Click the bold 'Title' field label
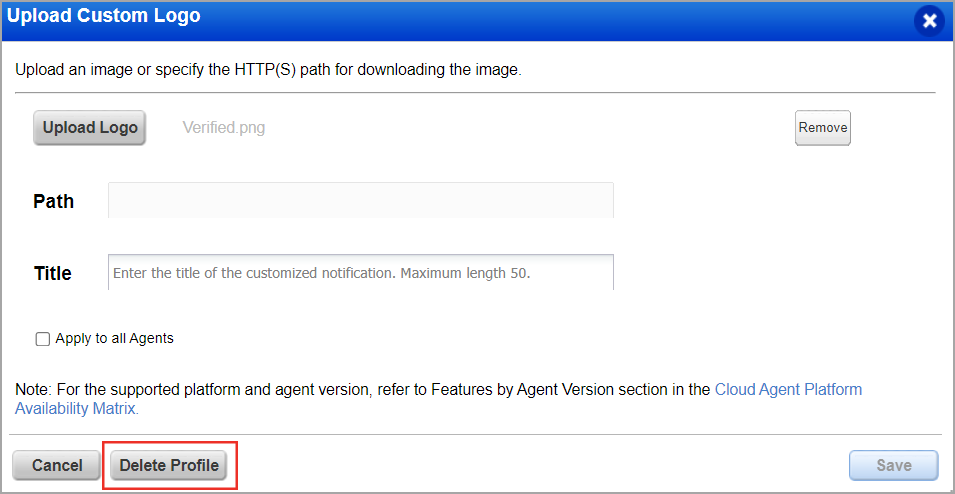The image size is (955, 494). [53, 273]
